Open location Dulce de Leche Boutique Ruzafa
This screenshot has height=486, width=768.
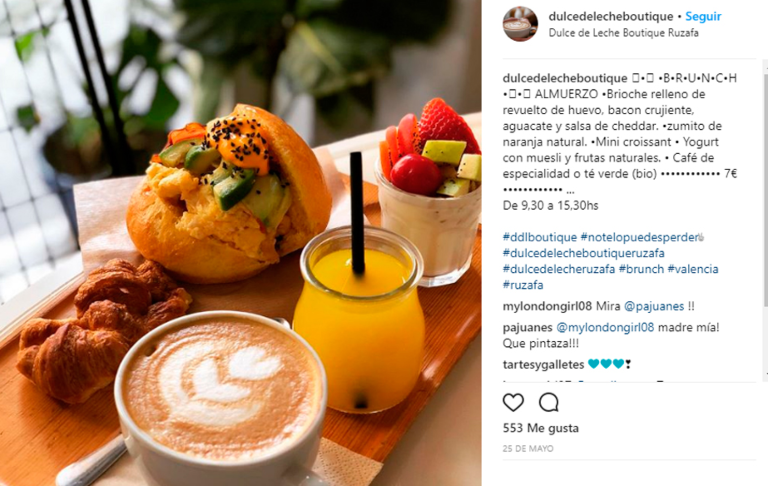coord(624,33)
